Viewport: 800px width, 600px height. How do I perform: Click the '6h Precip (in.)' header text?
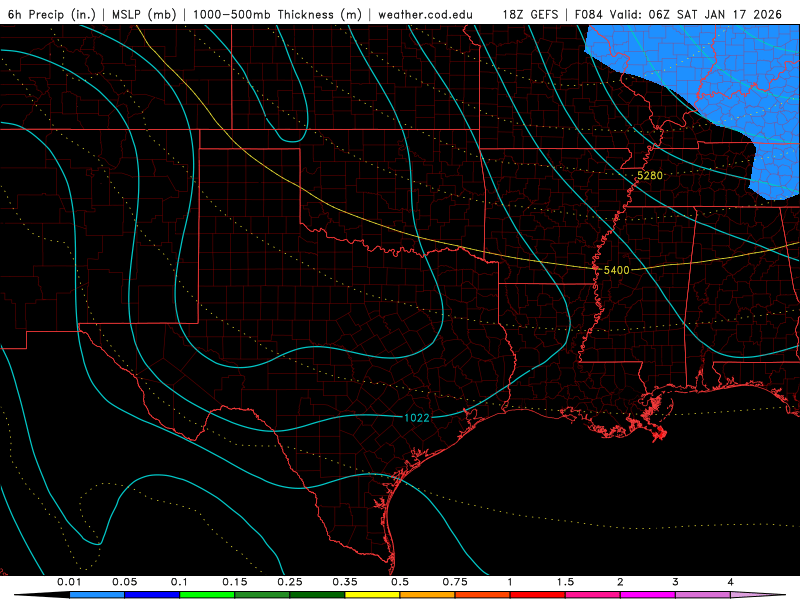52,14
